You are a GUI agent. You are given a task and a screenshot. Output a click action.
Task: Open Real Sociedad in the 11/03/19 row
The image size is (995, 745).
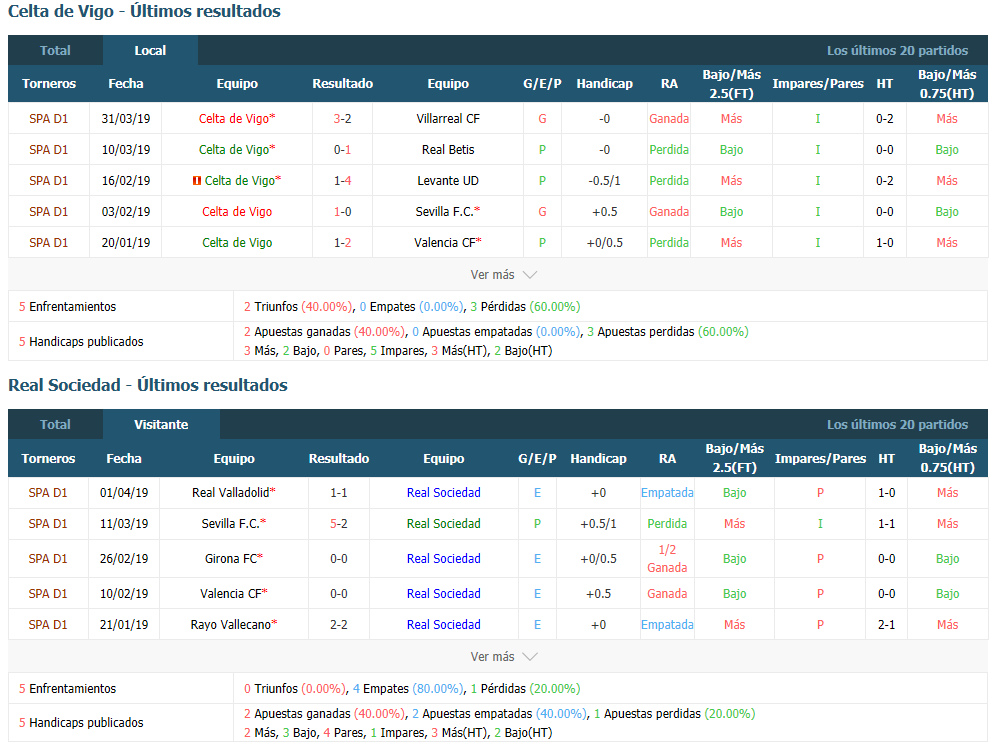(x=444, y=524)
